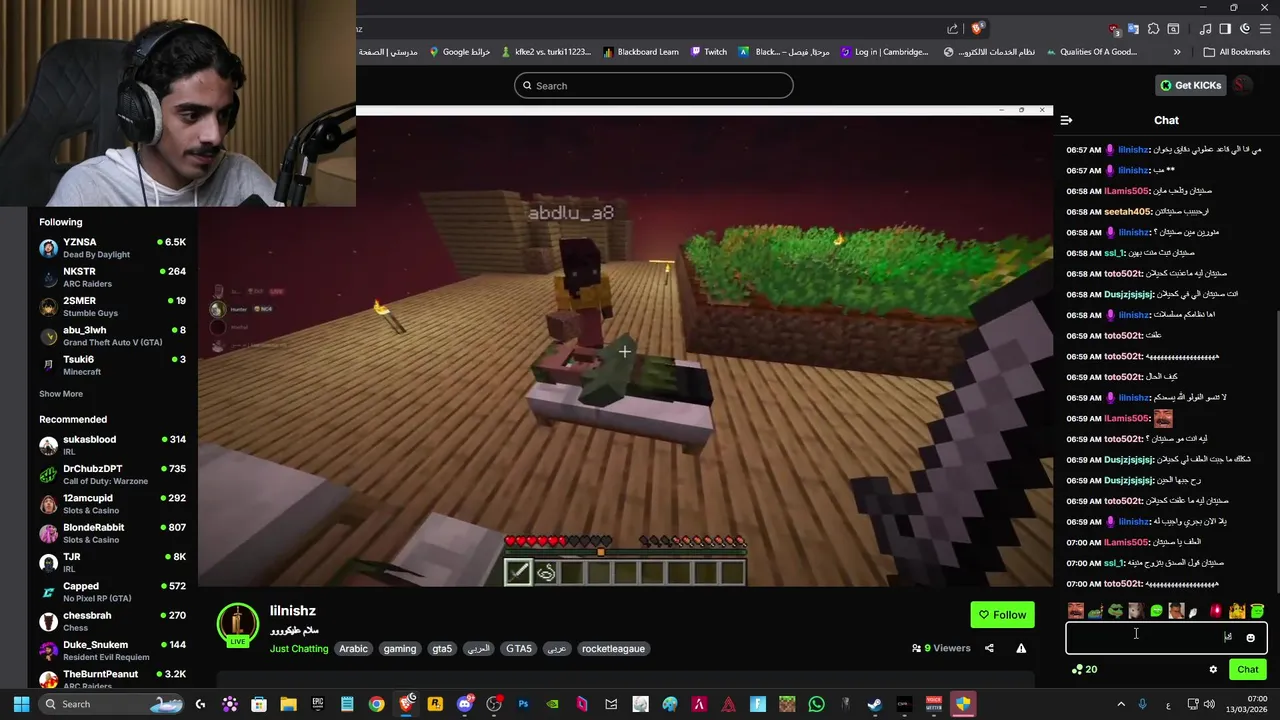Screen dimensions: 1280x720
Task: Open 2SMER channel in Following
Action: [112, 306]
